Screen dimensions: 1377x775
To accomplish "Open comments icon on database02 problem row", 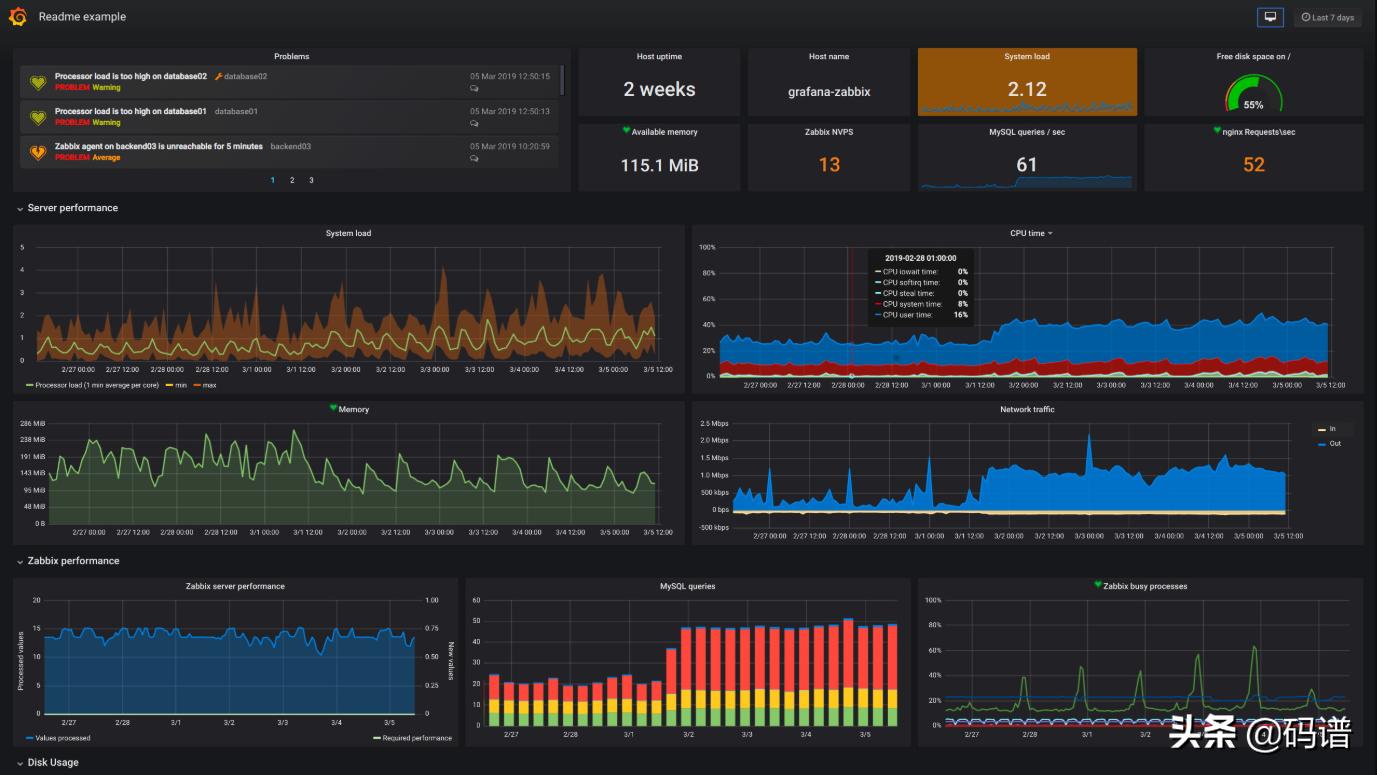I will (x=474, y=88).
